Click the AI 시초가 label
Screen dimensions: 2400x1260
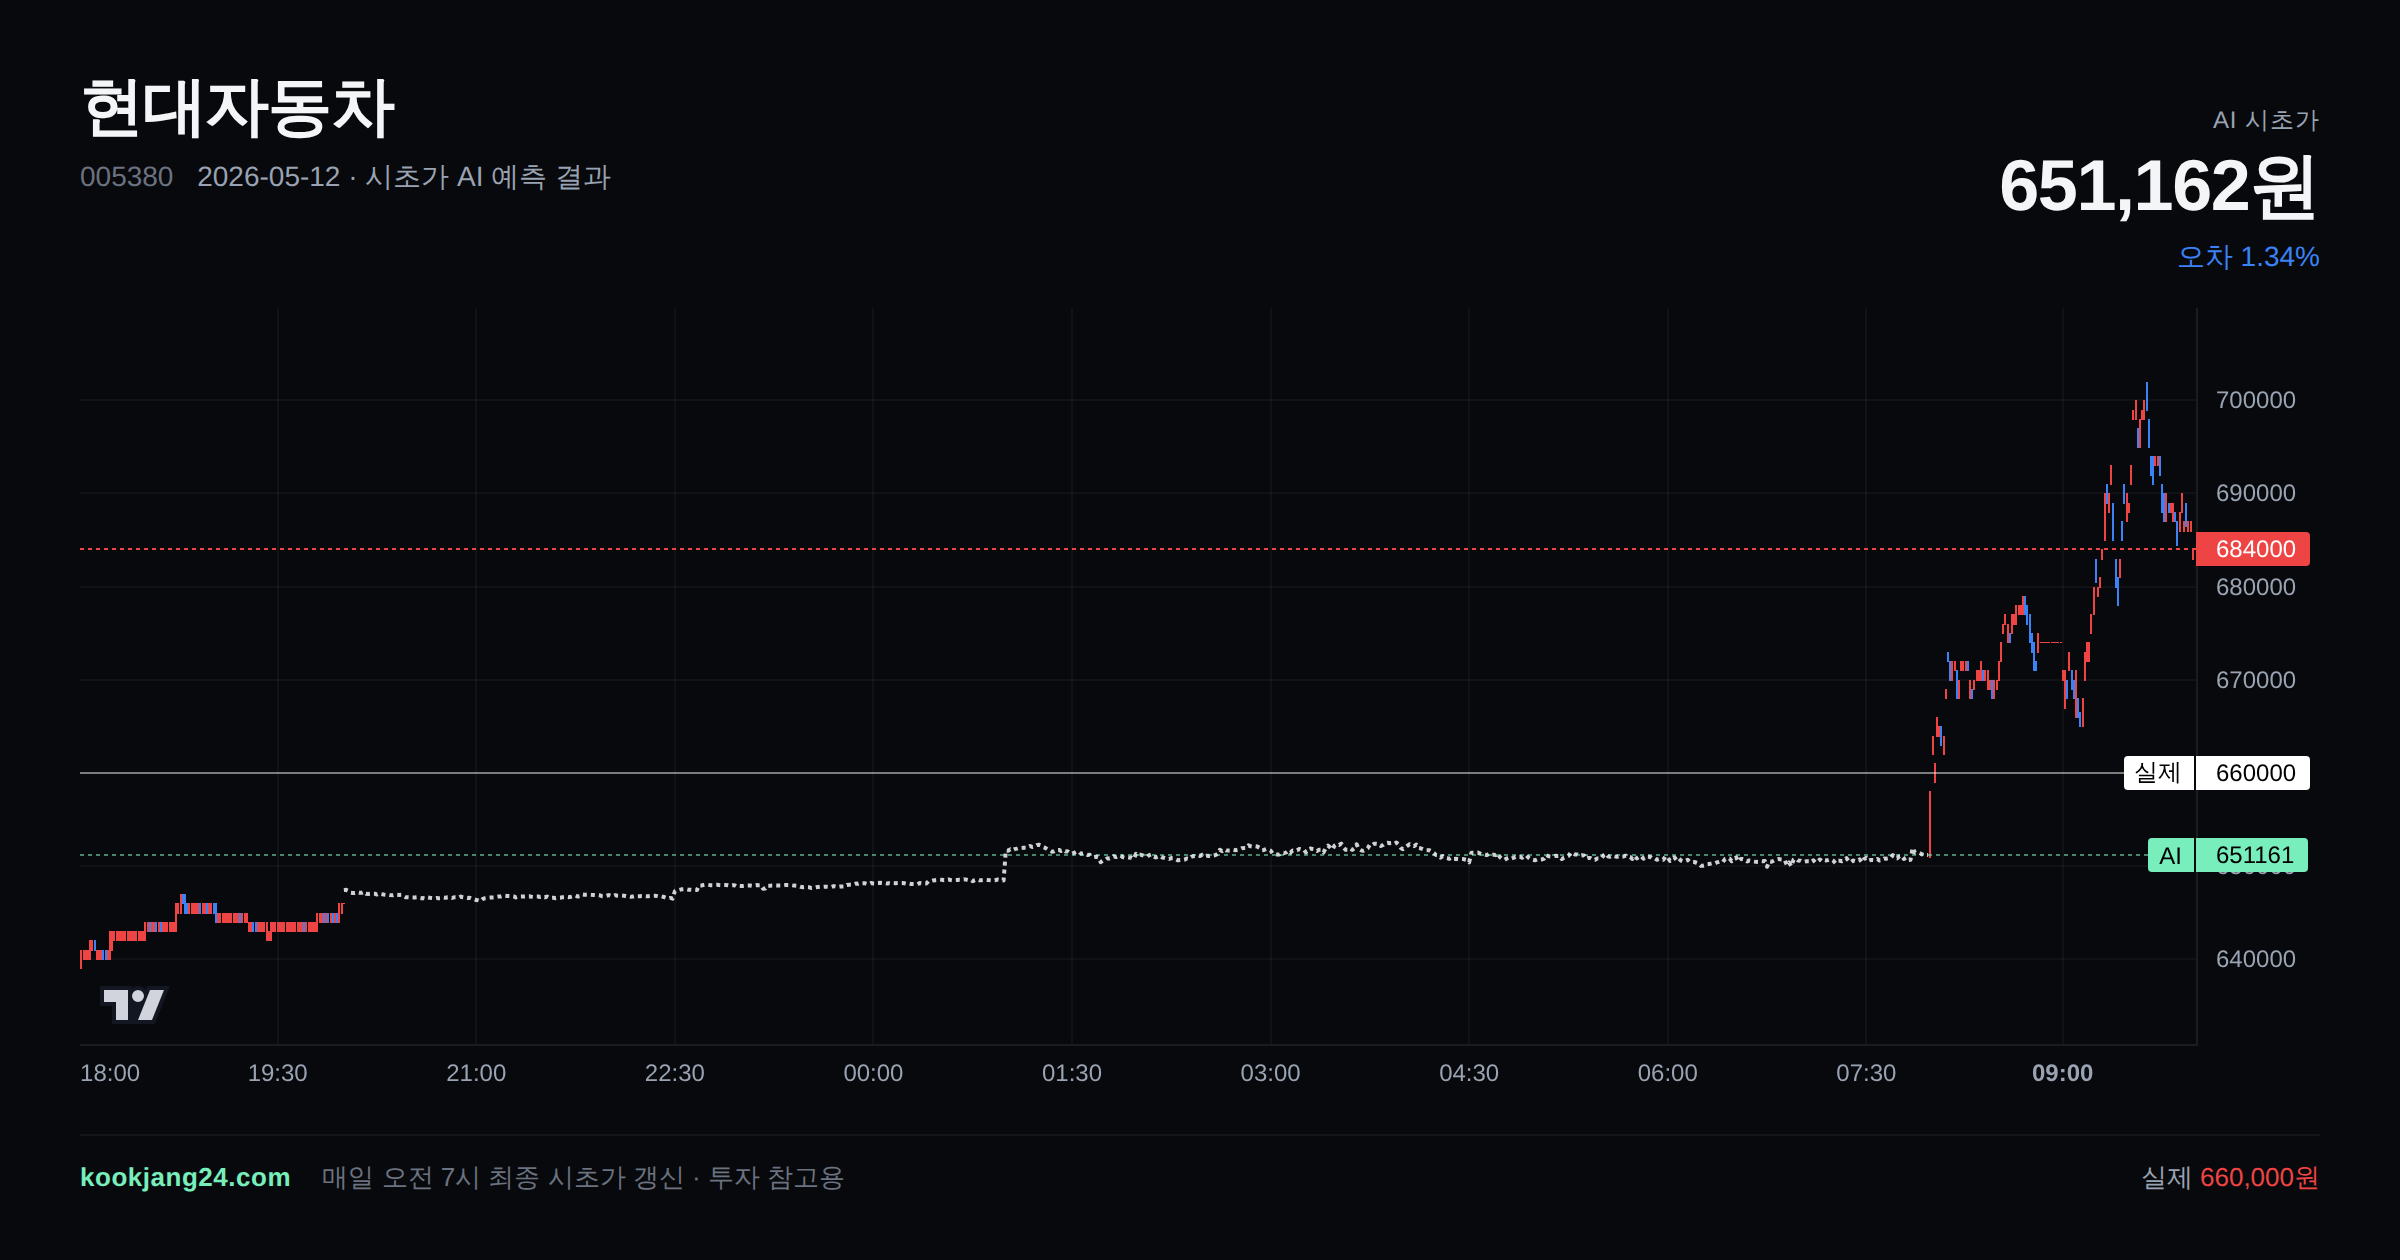(x=2265, y=120)
